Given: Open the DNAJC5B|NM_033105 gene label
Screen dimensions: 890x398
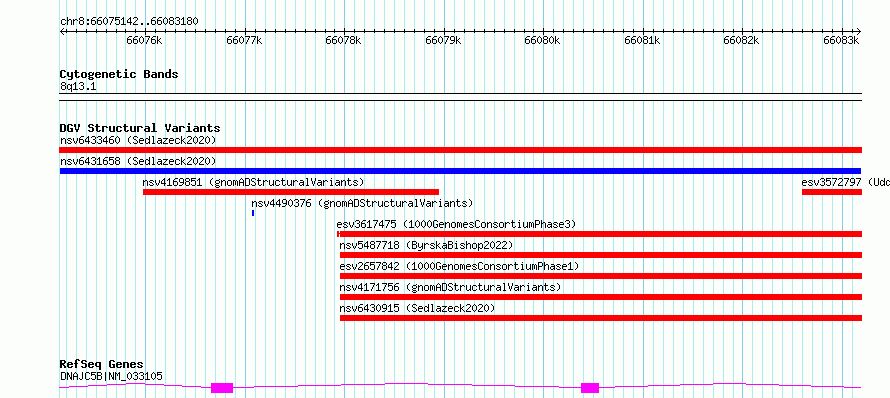Looking at the screenshot, I should 111,376.
